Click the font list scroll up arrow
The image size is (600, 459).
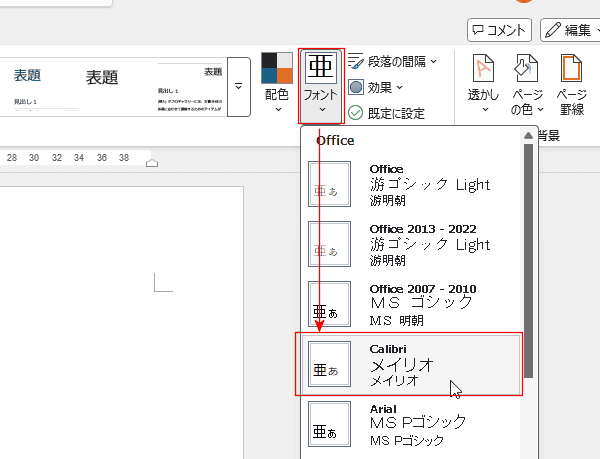click(x=528, y=135)
